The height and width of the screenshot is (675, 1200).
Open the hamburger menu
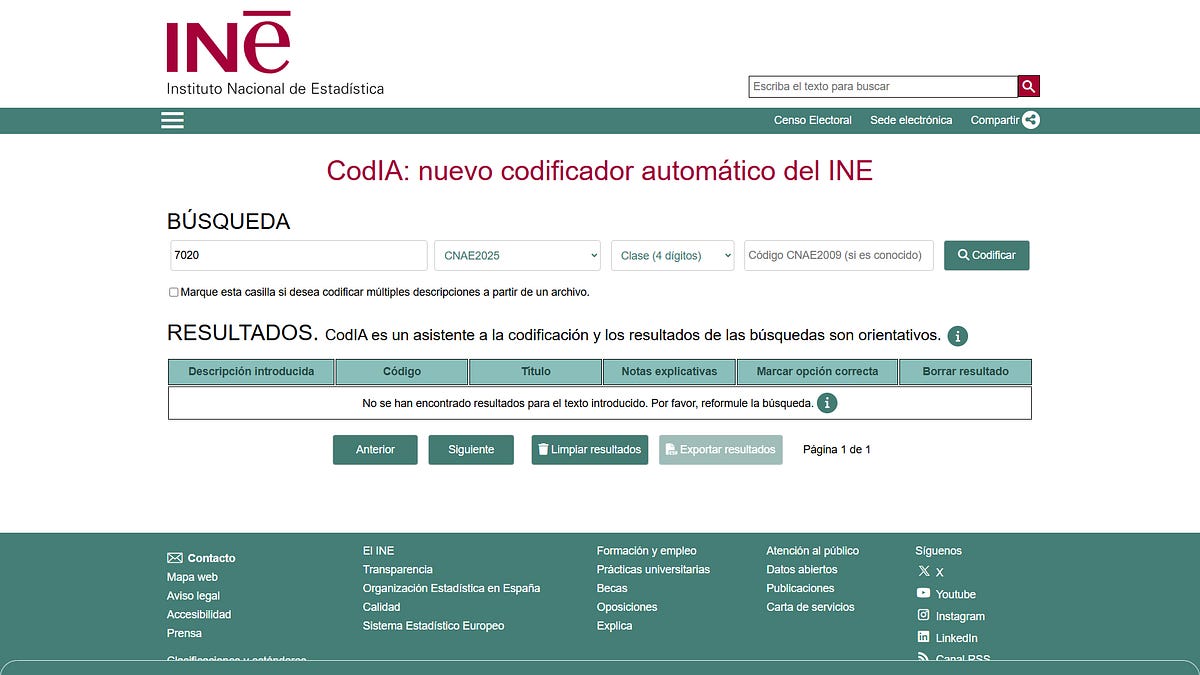173,120
